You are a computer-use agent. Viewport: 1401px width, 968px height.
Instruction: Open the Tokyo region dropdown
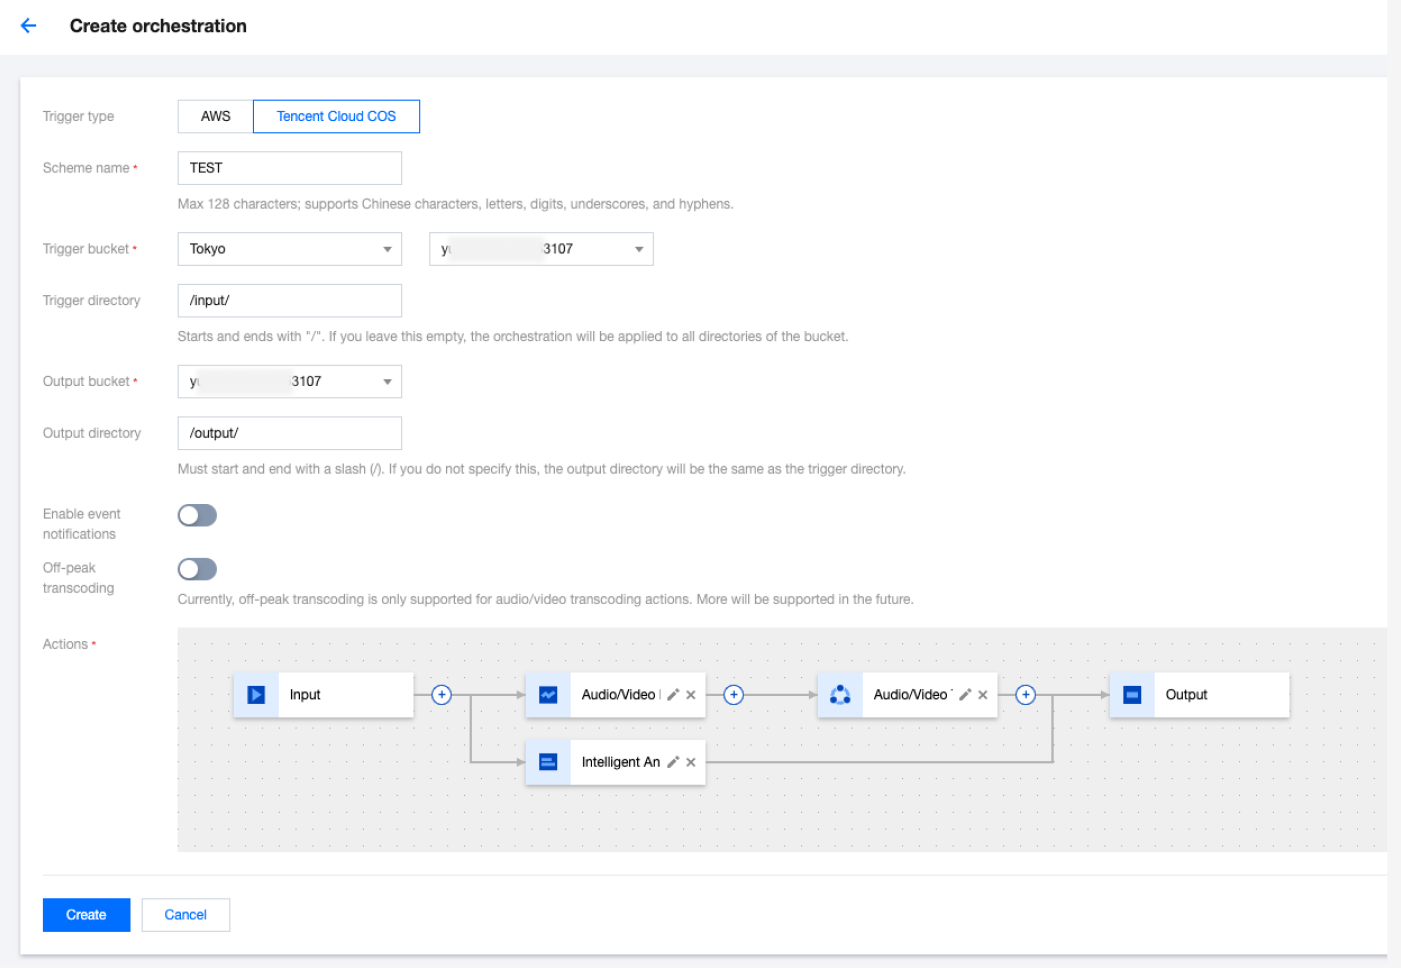coord(289,249)
